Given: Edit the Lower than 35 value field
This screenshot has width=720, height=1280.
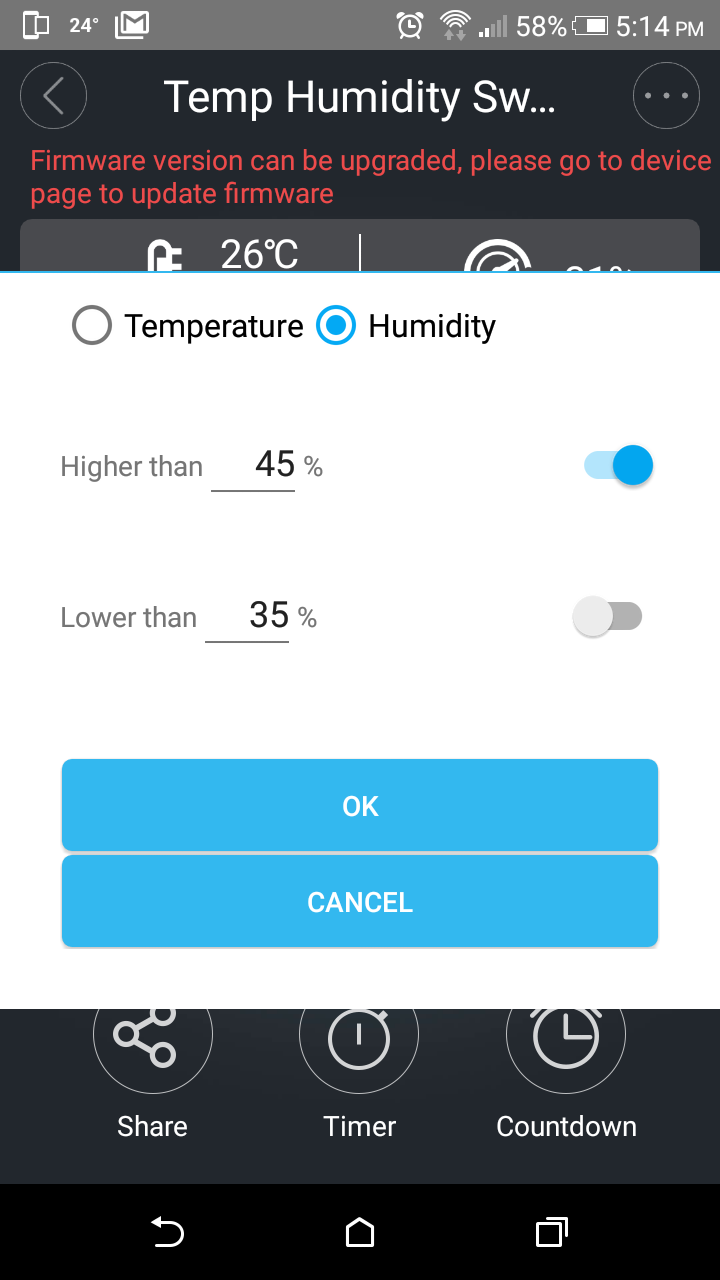Looking at the screenshot, I should pos(247,617).
